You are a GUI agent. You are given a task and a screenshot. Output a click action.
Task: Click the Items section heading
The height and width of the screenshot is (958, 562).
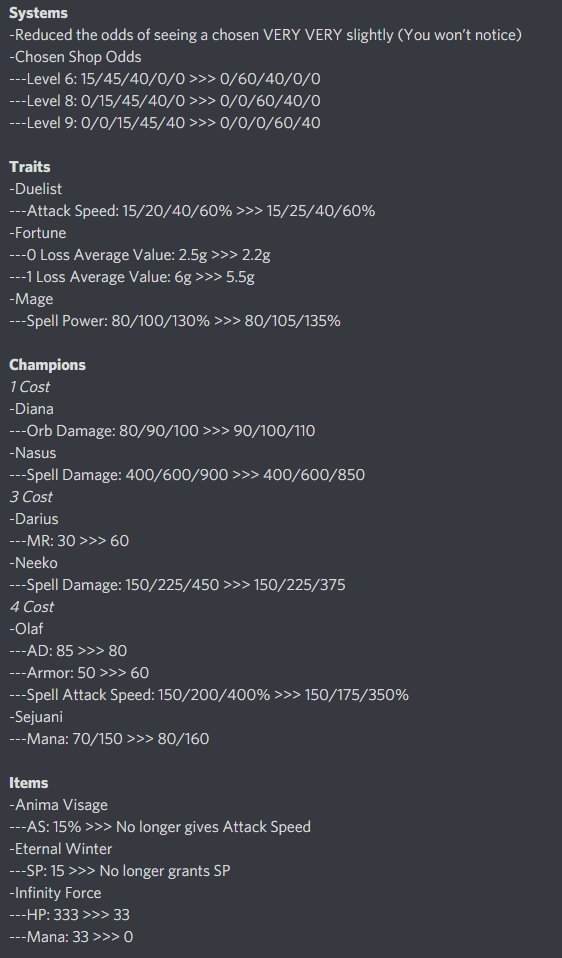[29, 783]
